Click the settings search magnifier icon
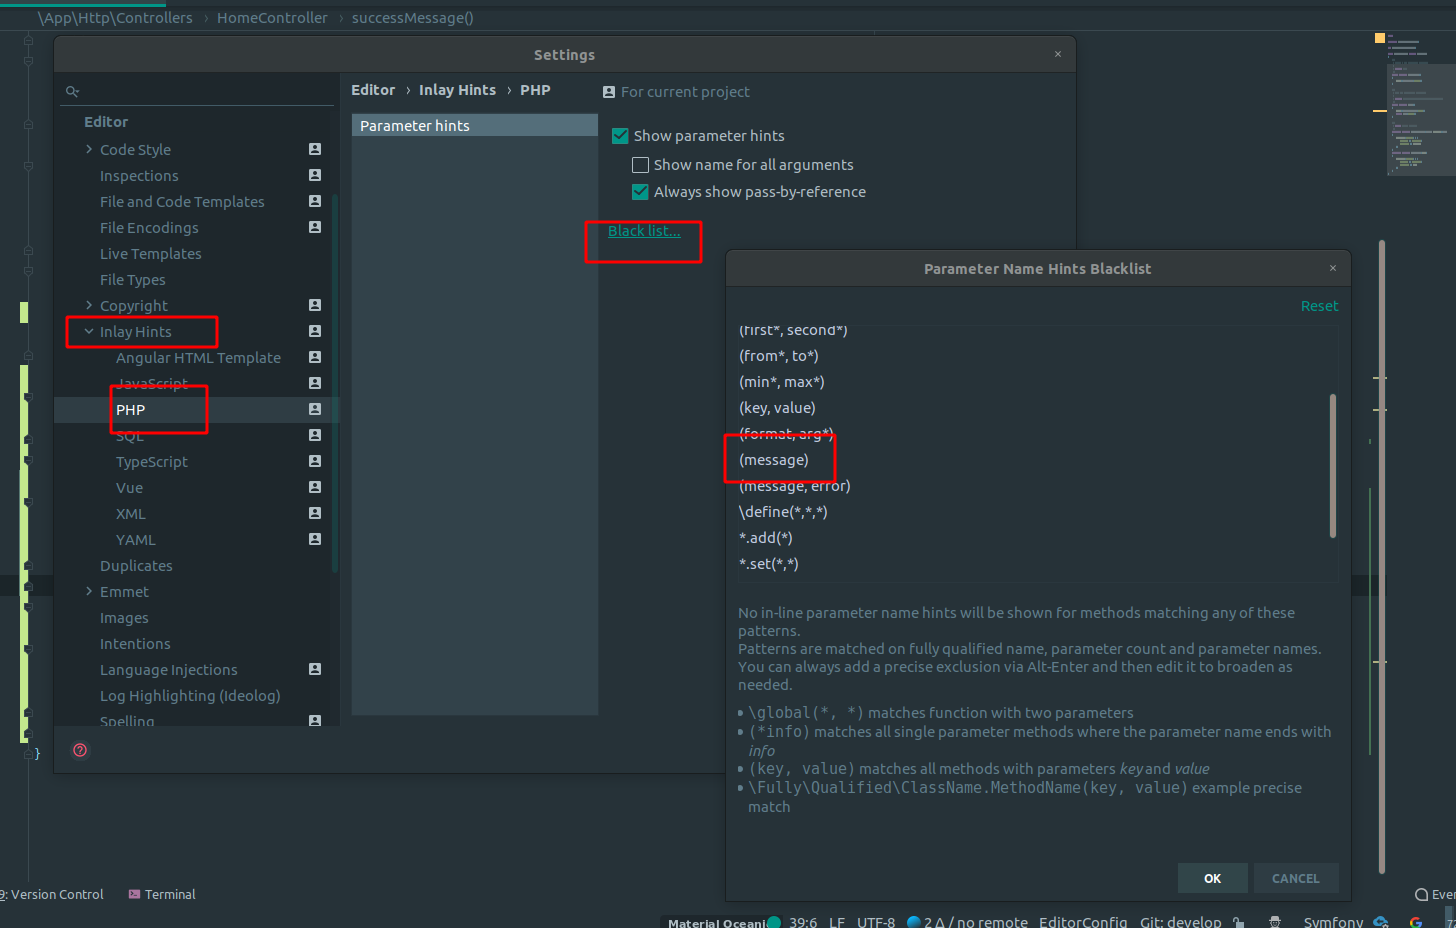1456x928 pixels. 72,91
